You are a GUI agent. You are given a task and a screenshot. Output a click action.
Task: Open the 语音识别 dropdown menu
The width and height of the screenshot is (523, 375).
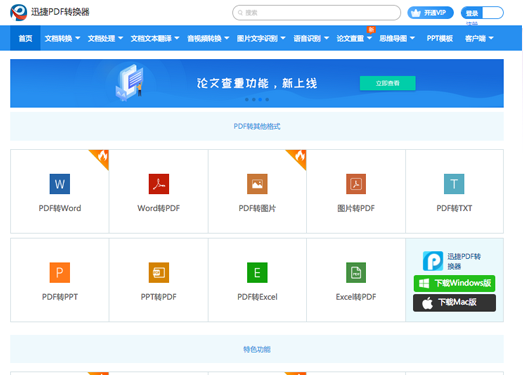click(311, 38)
